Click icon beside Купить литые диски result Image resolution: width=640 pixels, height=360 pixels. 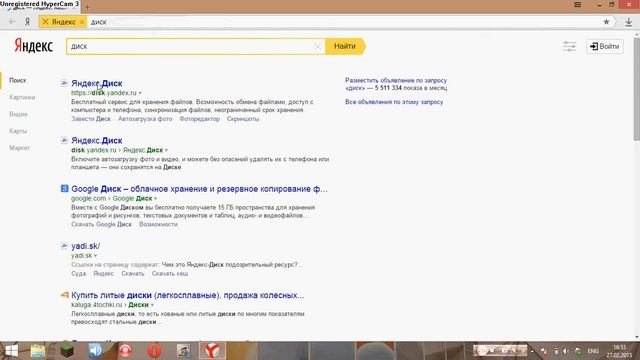pos(64,295)
